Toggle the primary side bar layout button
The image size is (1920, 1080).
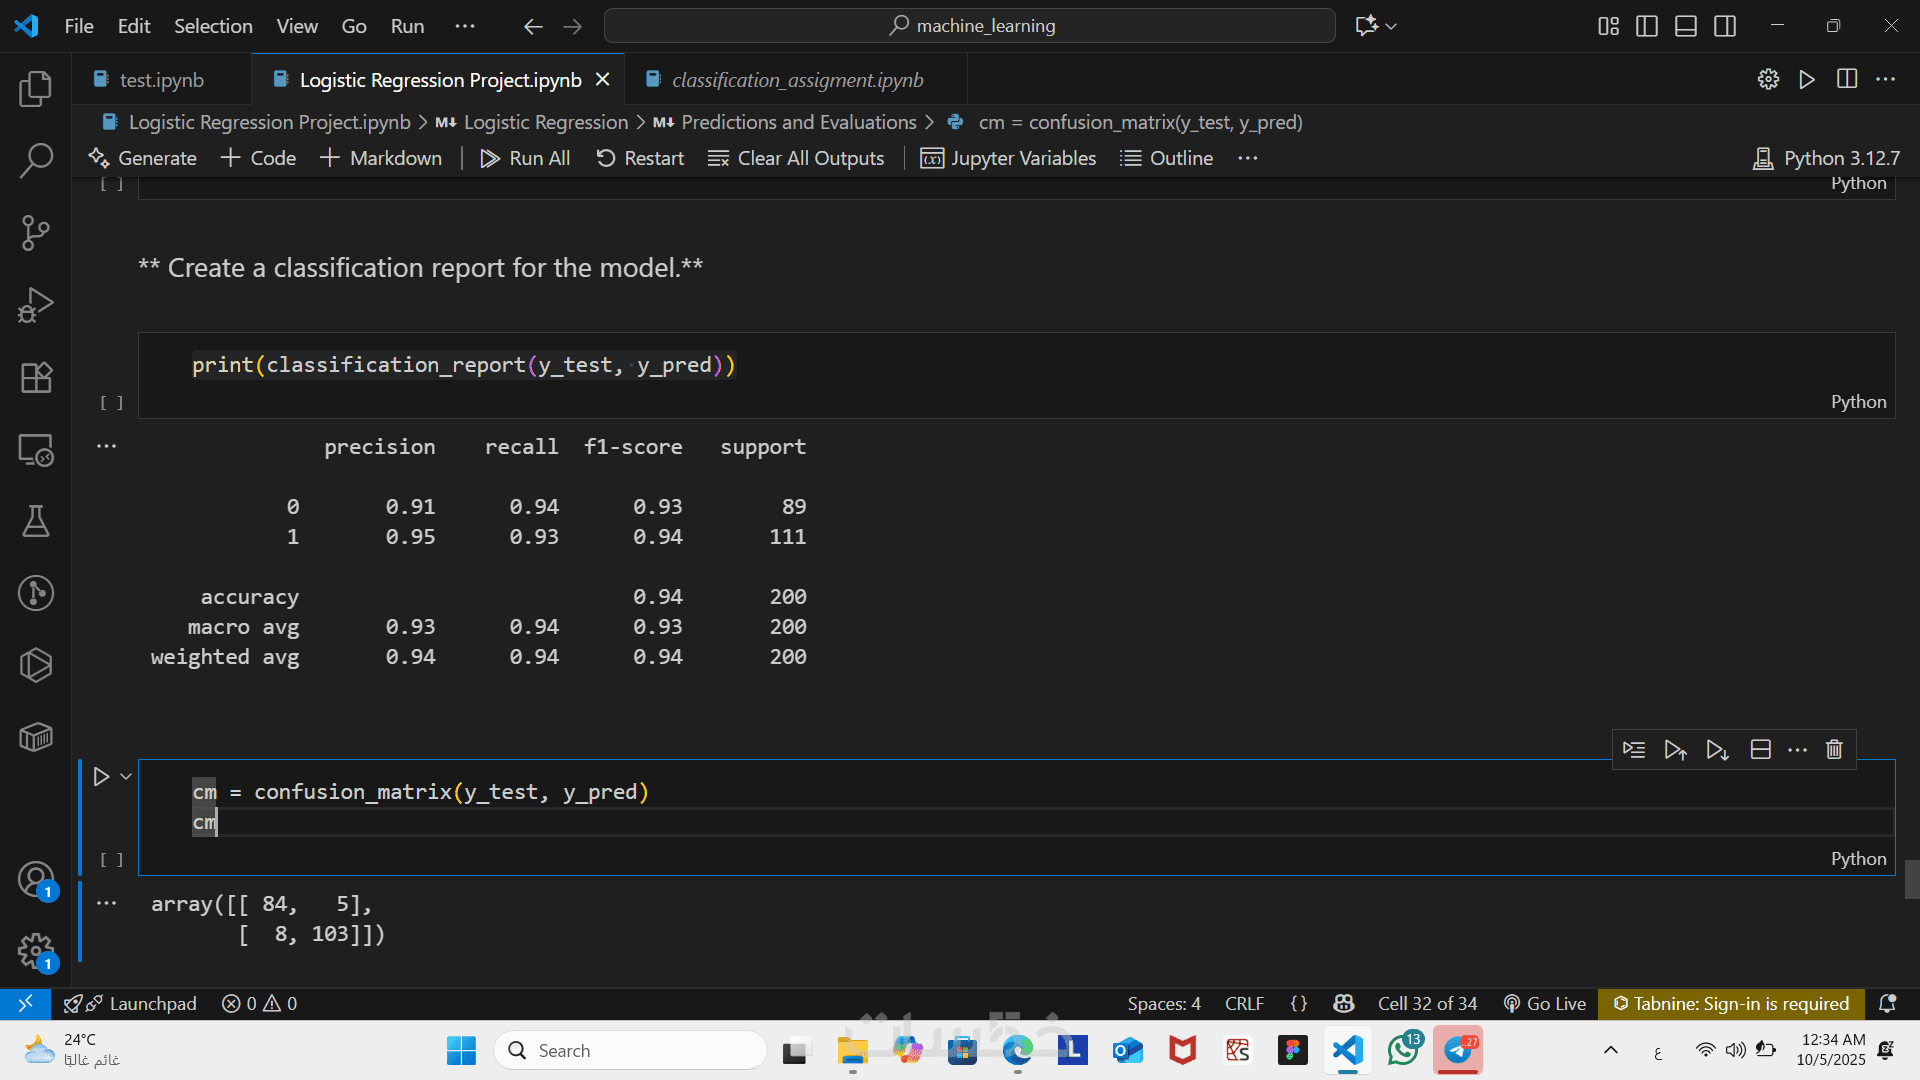click(1647, 26)
